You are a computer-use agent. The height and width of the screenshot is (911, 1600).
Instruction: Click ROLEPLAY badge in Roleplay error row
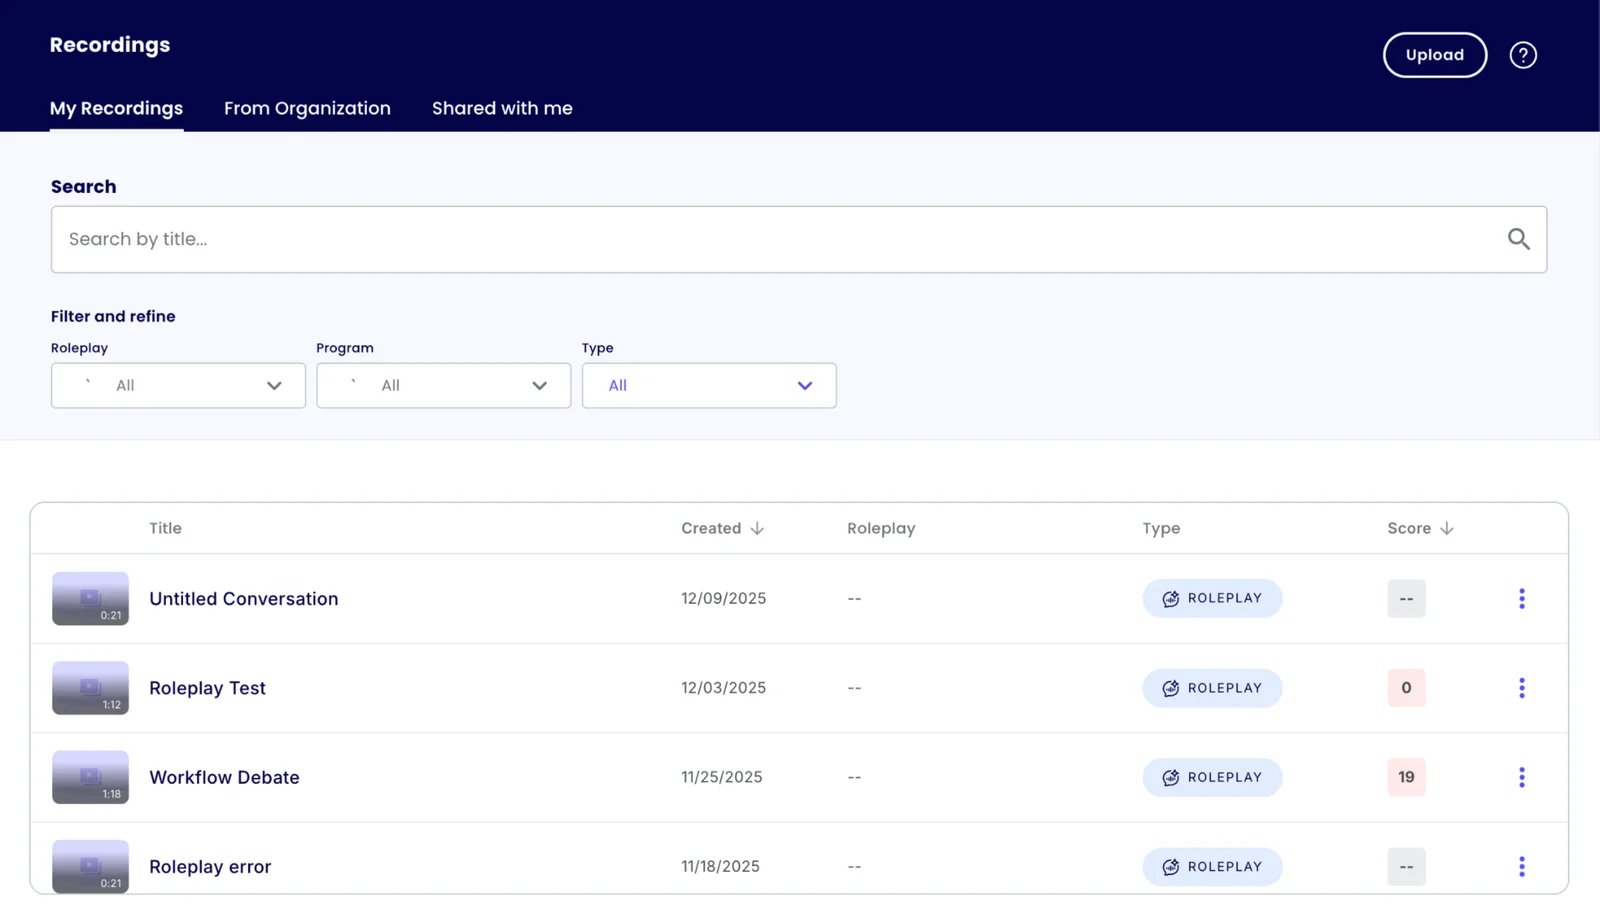coord(1212,867)
